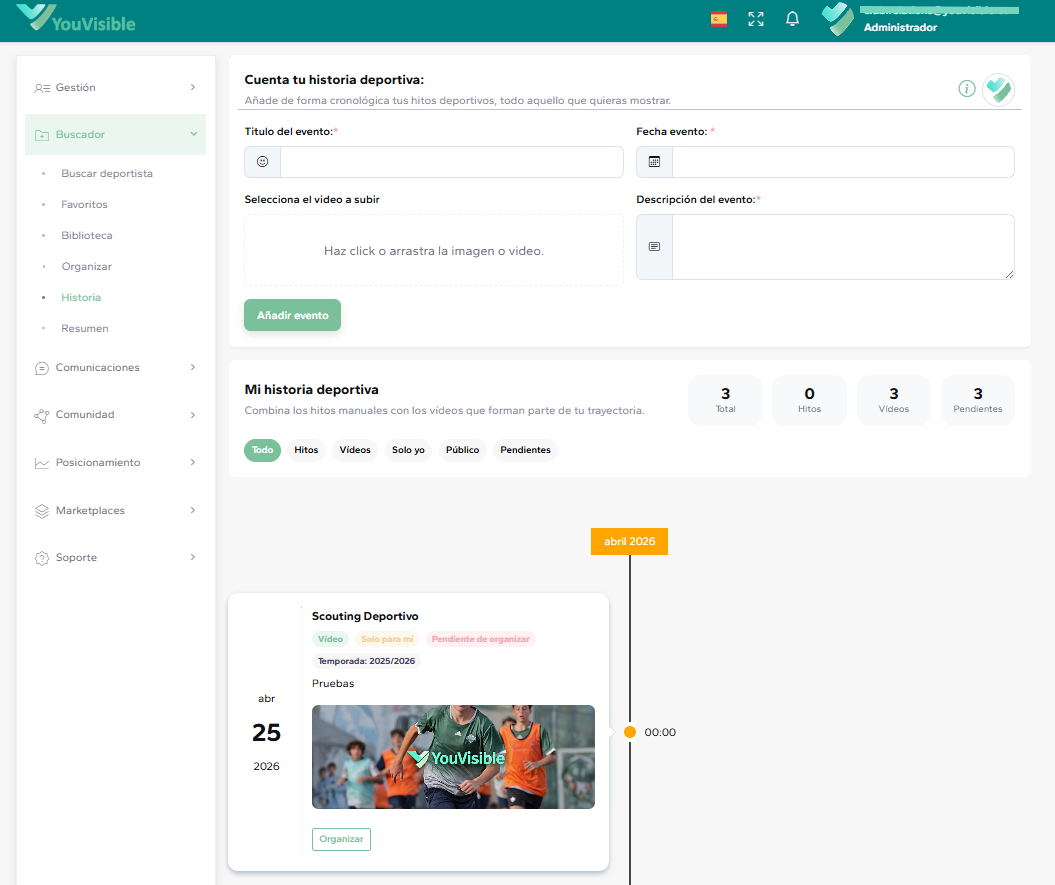Open the Spanish flag language selector
The image size is (1055, 885).
719,19
